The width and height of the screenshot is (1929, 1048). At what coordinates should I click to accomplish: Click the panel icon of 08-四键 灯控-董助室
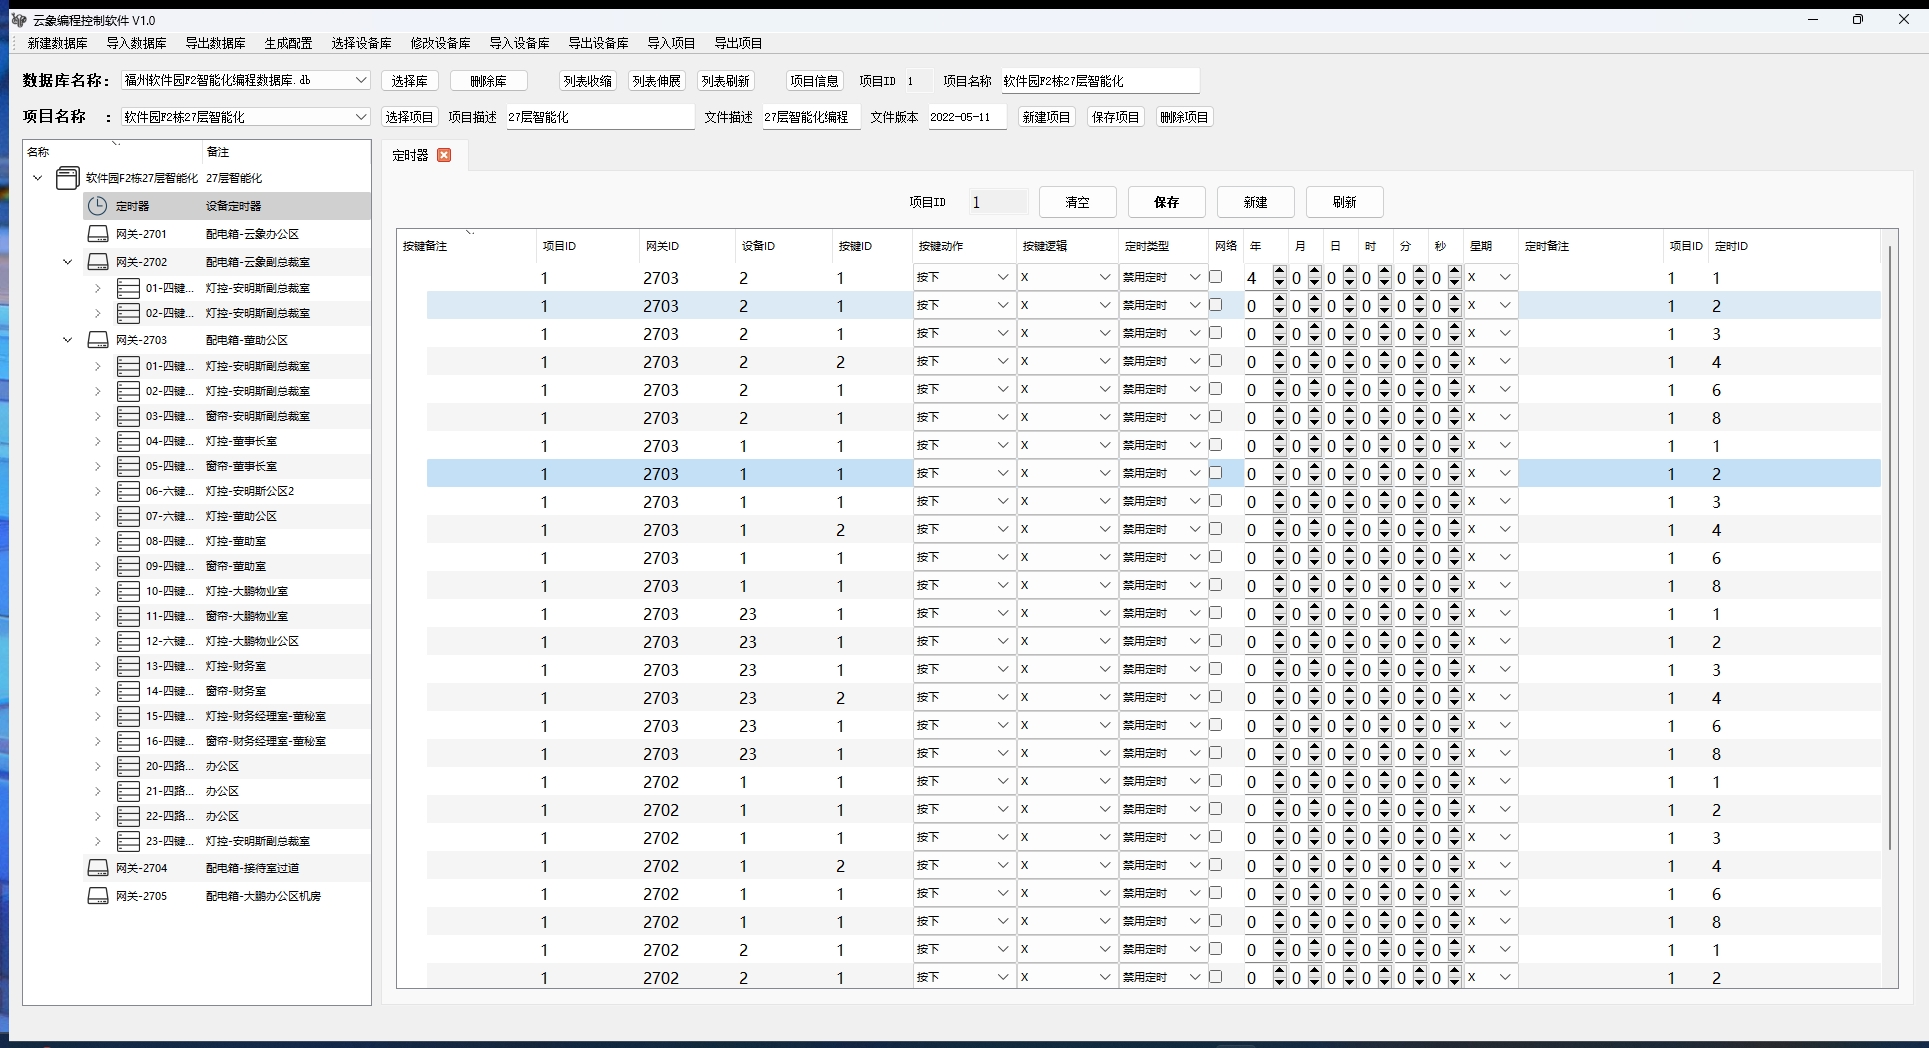coord(128,541)
